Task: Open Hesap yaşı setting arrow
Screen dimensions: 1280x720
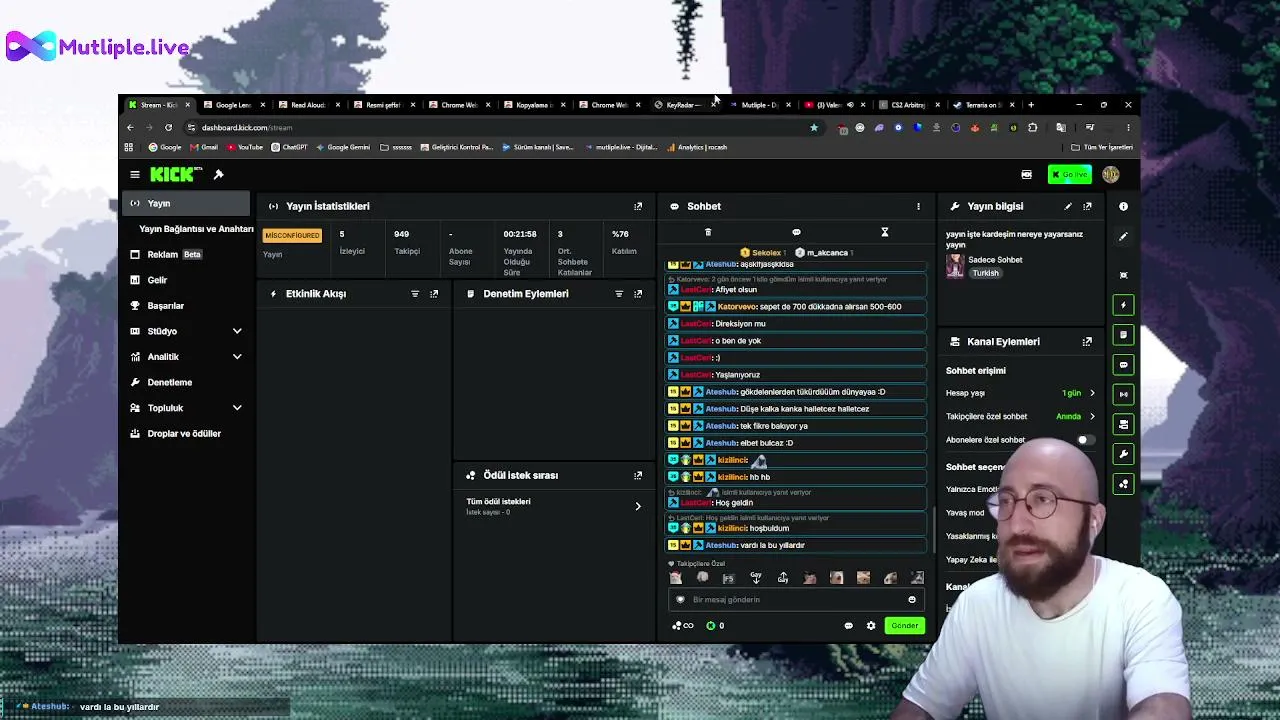Action: tap(1092, 394)
